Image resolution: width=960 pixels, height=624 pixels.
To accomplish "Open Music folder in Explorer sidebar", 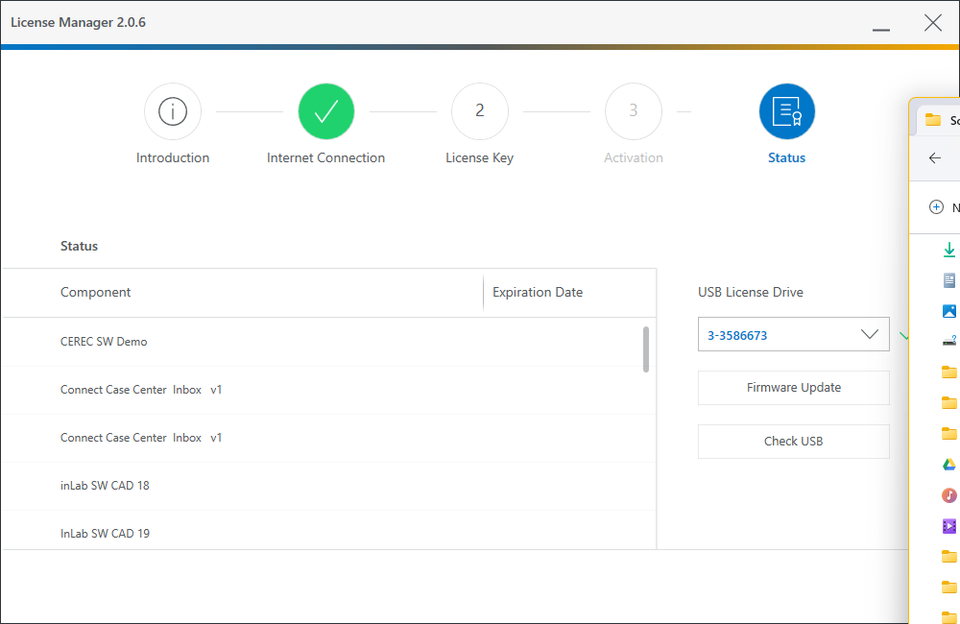I will tap(949, 495).
